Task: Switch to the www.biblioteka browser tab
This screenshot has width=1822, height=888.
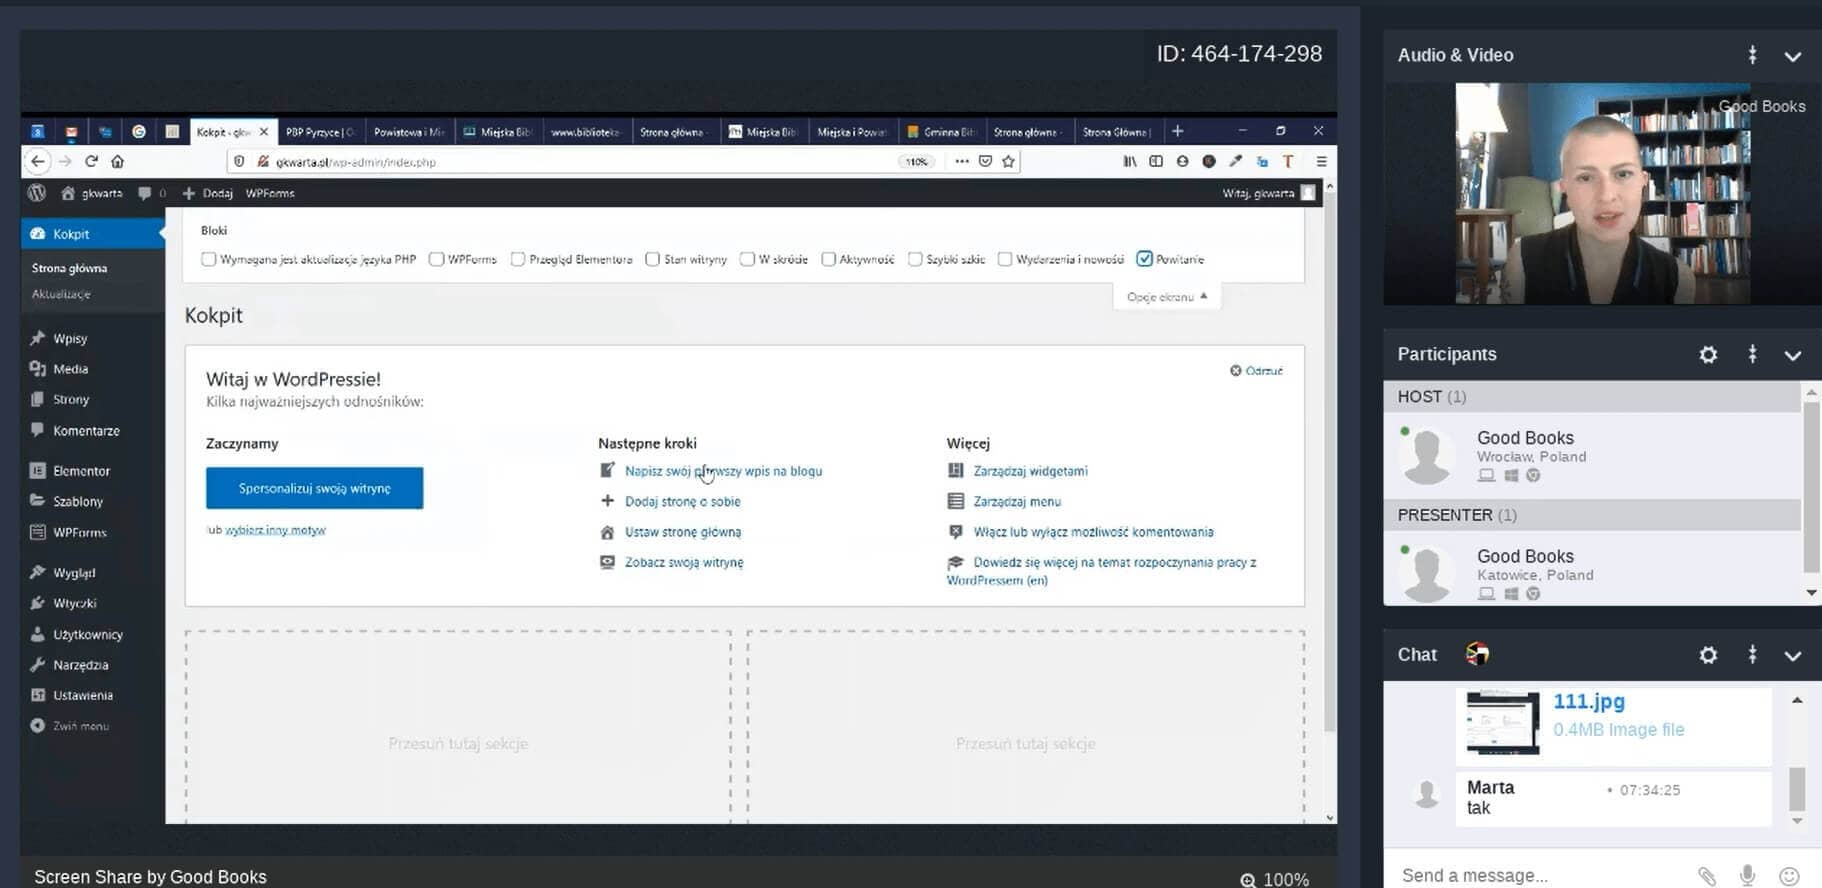Action: click(585, 131)
